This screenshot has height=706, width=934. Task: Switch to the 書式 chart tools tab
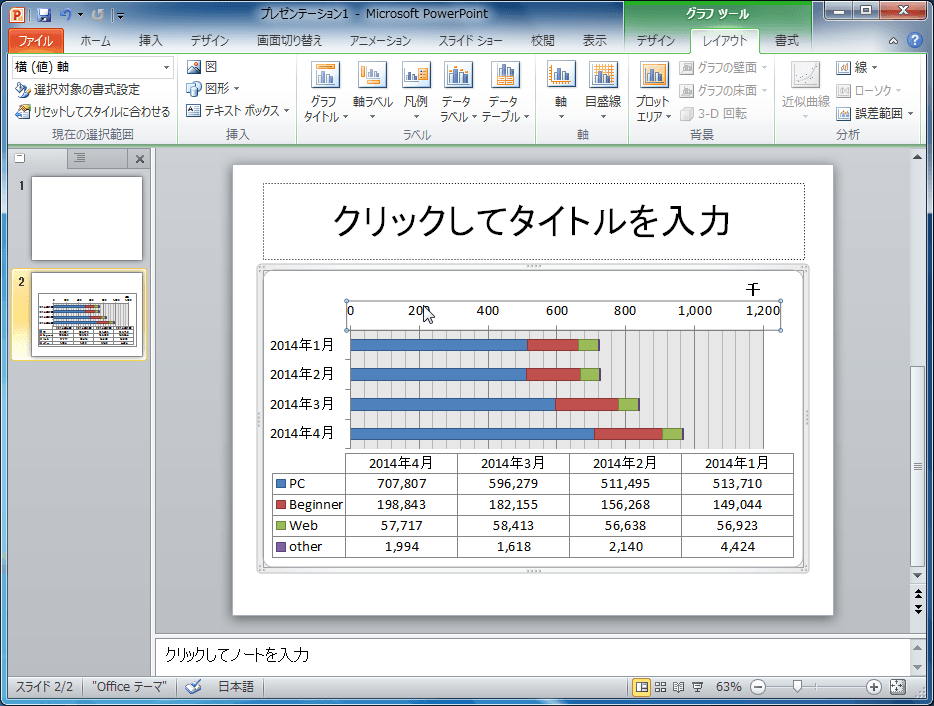[786, 41]
